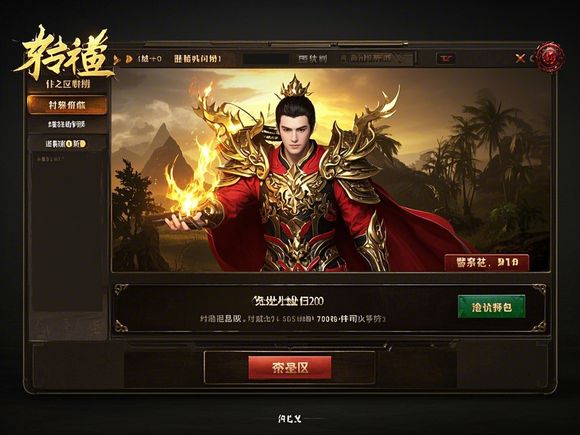Click the golden calligraphy game logo
The image size is (580, 435).
[x=65, y=53]
